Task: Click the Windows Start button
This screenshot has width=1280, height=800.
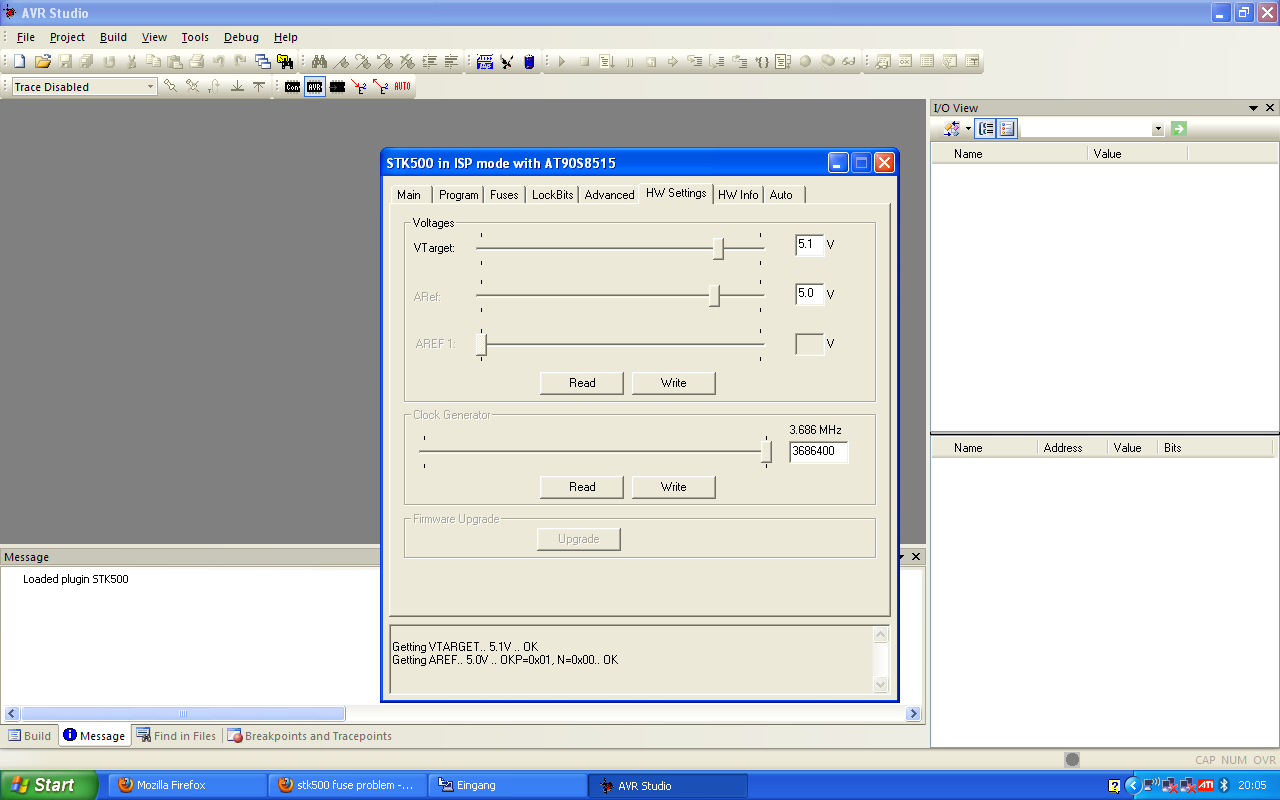Action: point(49,786)
